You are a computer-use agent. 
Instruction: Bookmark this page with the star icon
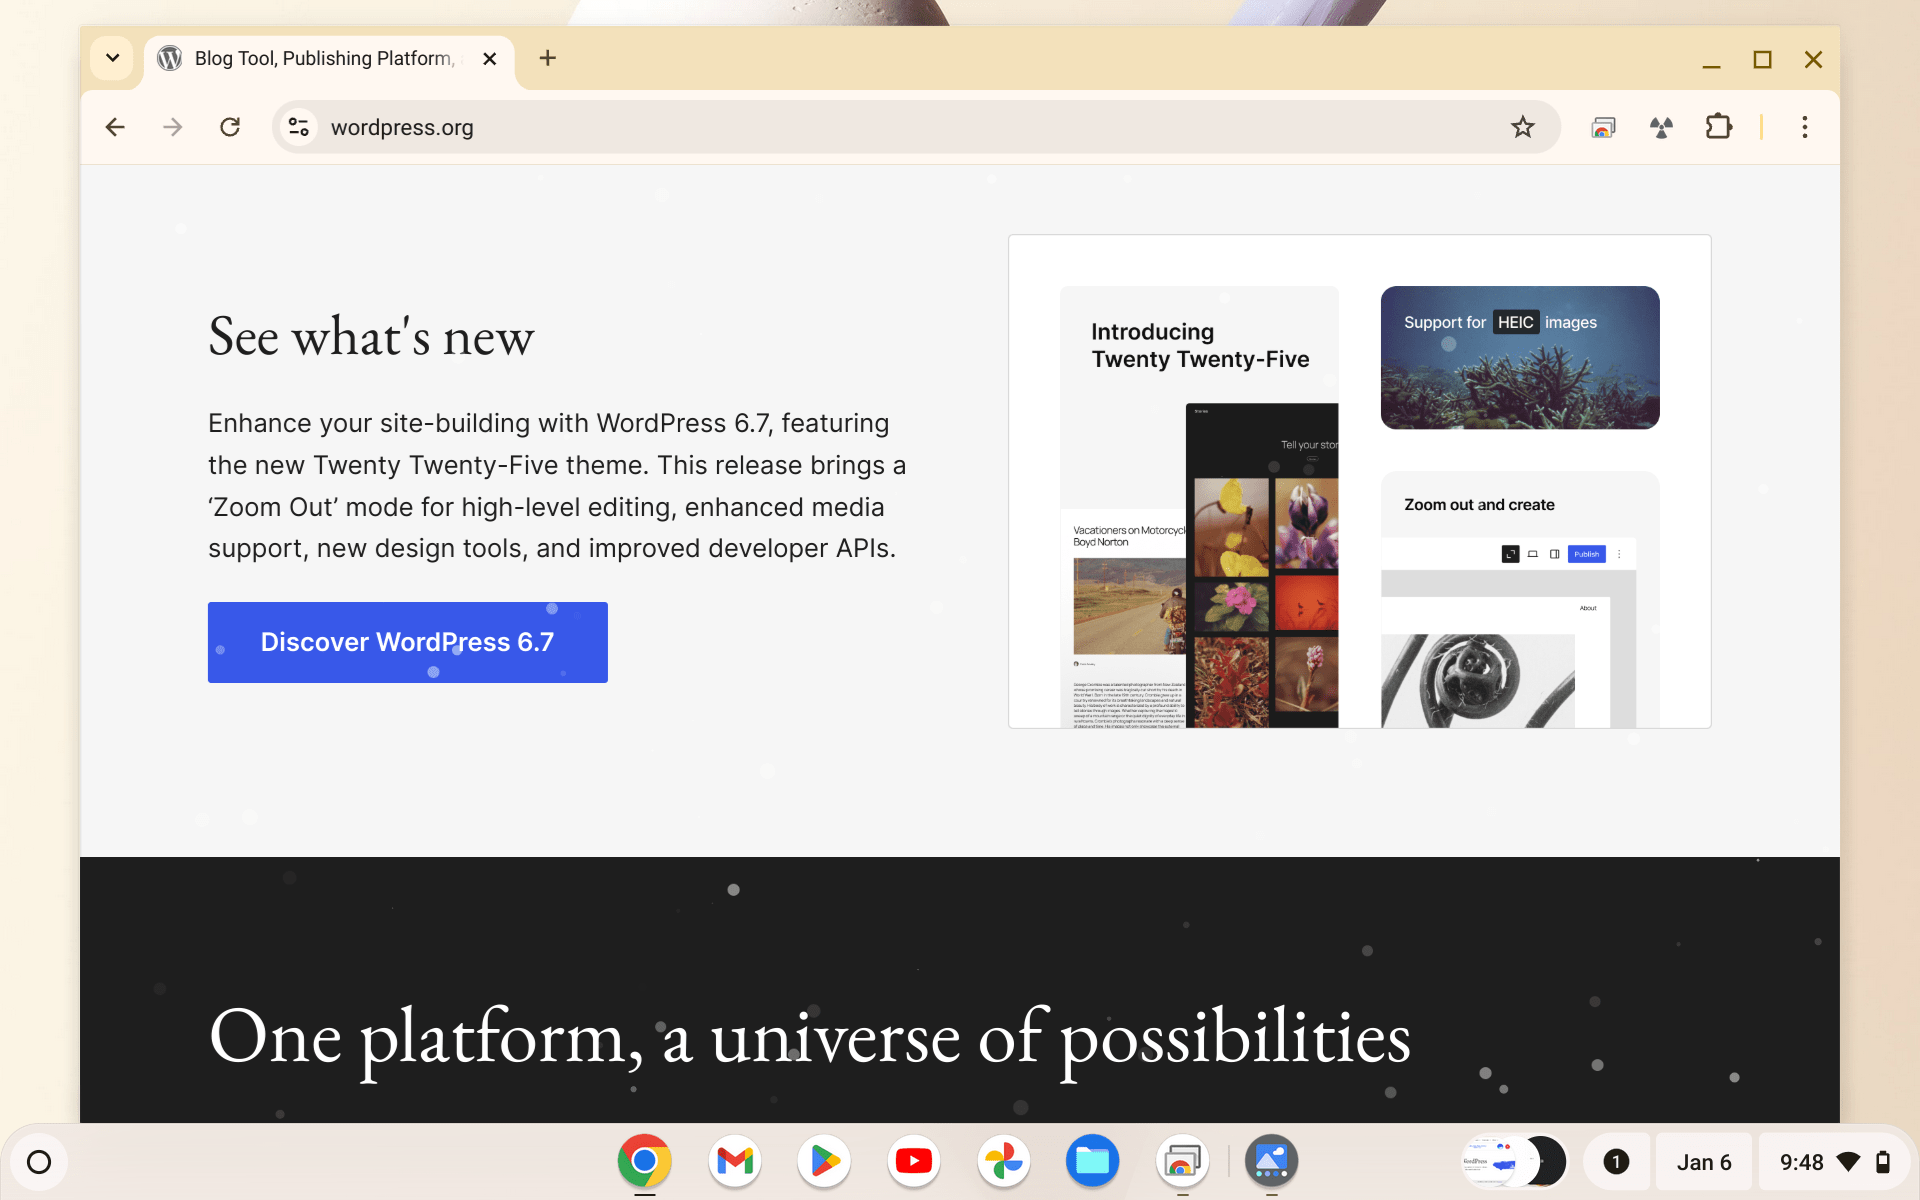pyautogui.click(x=1522, y=127)
